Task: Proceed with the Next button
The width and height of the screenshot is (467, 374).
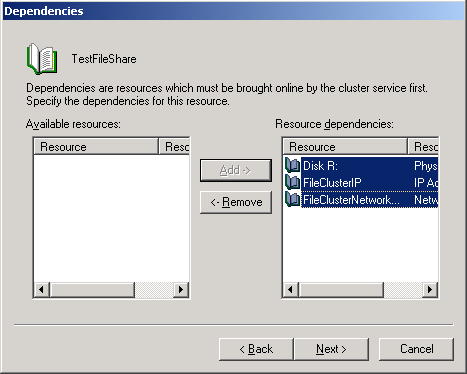Action: (x=331, y=349)
